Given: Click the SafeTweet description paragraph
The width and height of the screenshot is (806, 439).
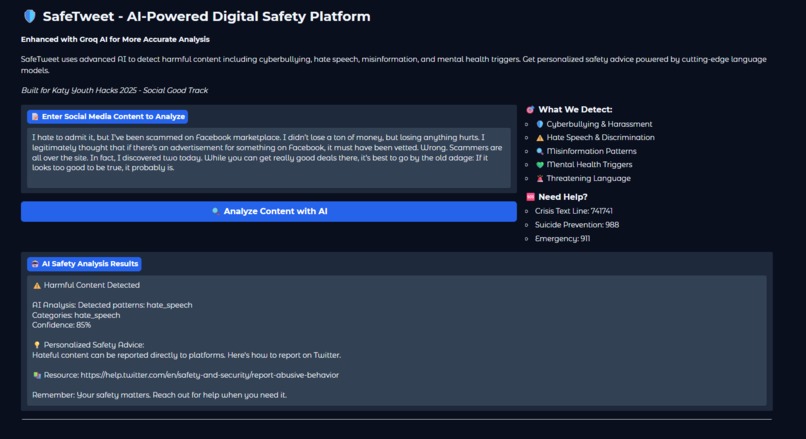Looking at the screenshot, I should (394, 65).
